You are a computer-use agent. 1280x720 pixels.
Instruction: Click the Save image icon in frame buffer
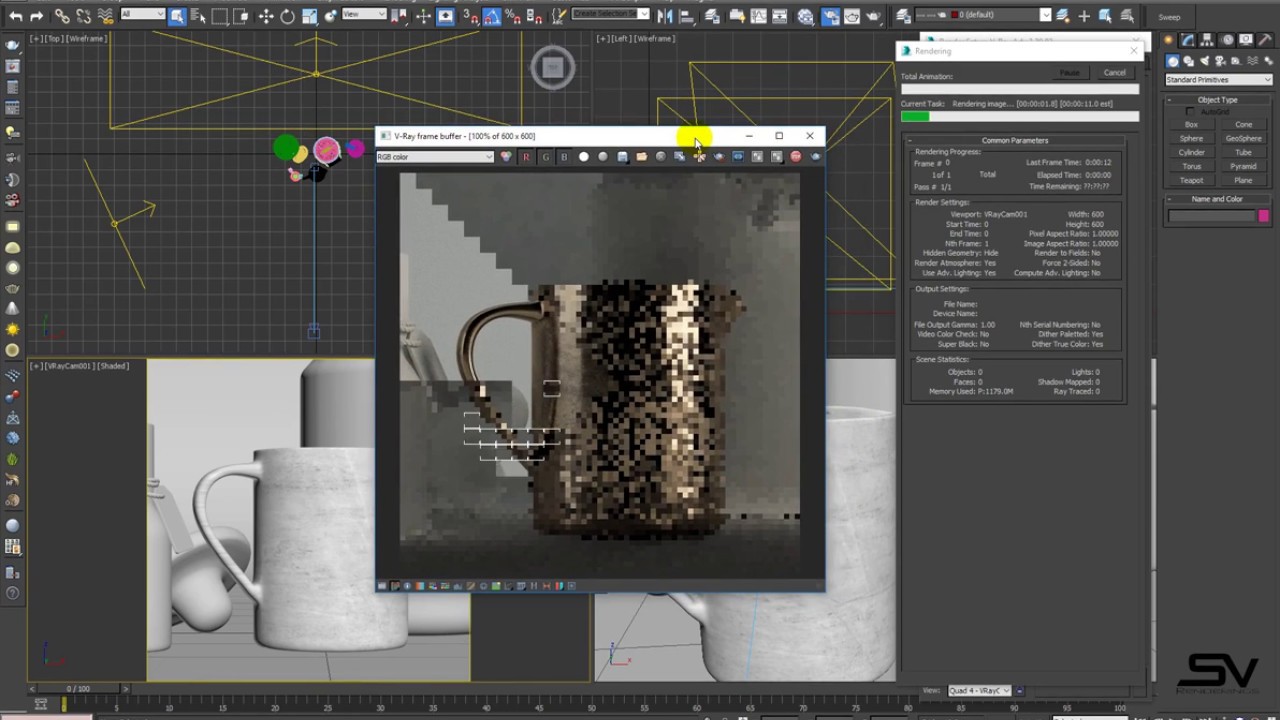(x=622, y=157)
